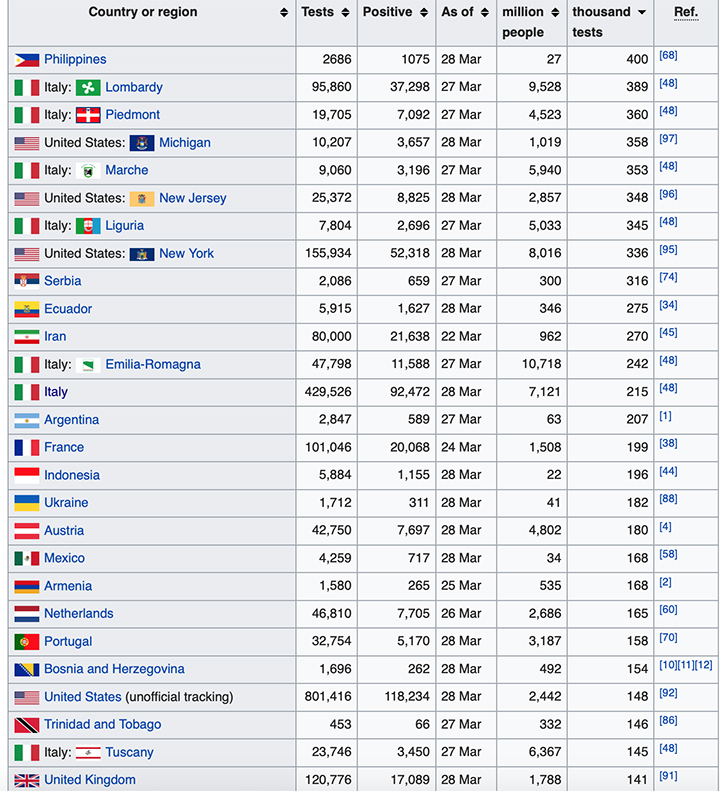
Task: Open the Emilia-Romagna link
Action: coord(153,364)
